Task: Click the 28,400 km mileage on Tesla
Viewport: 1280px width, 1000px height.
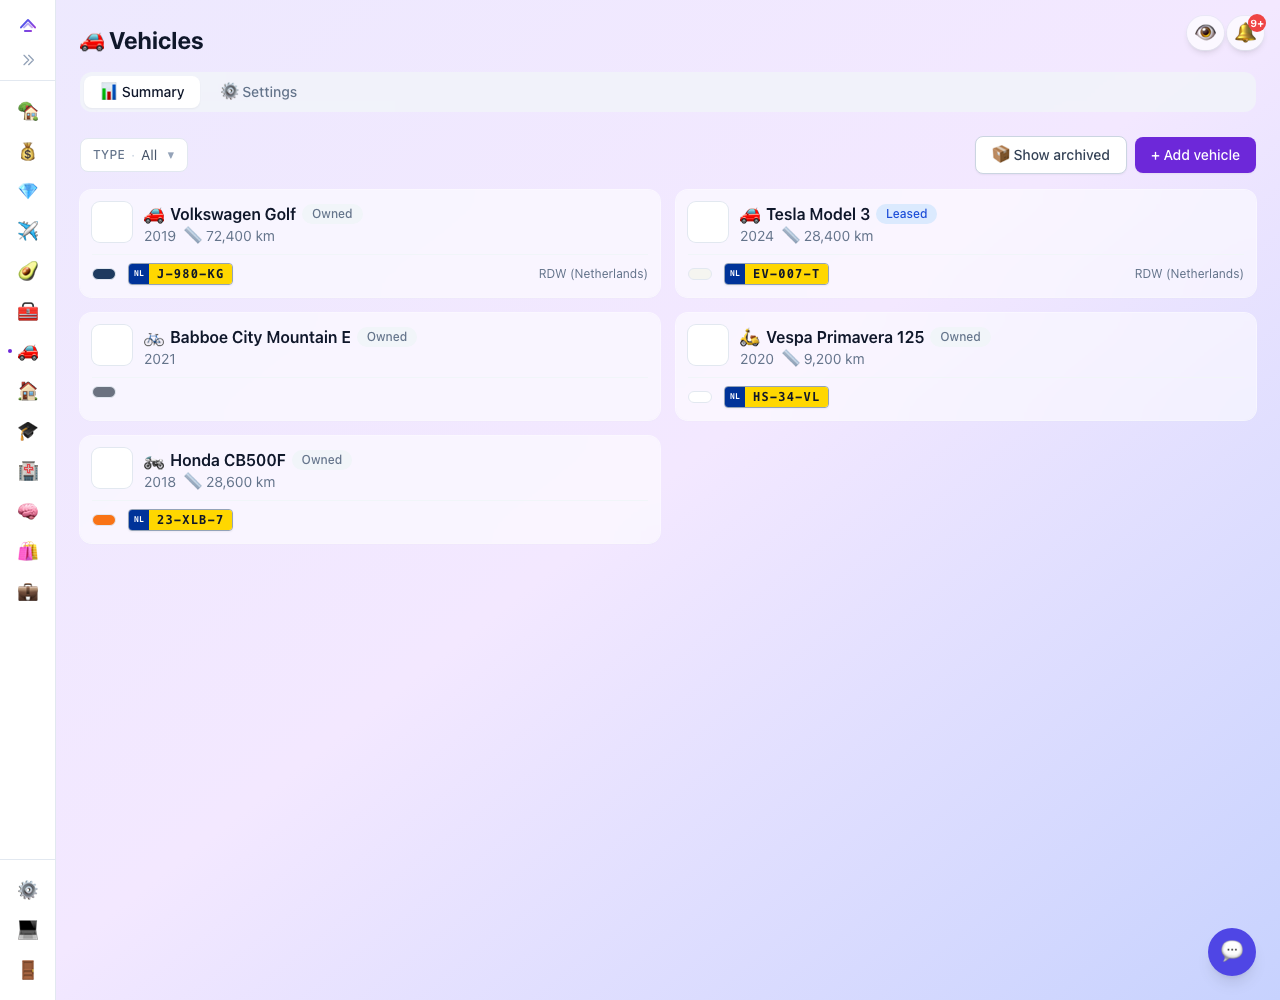Action: (838, 236)
